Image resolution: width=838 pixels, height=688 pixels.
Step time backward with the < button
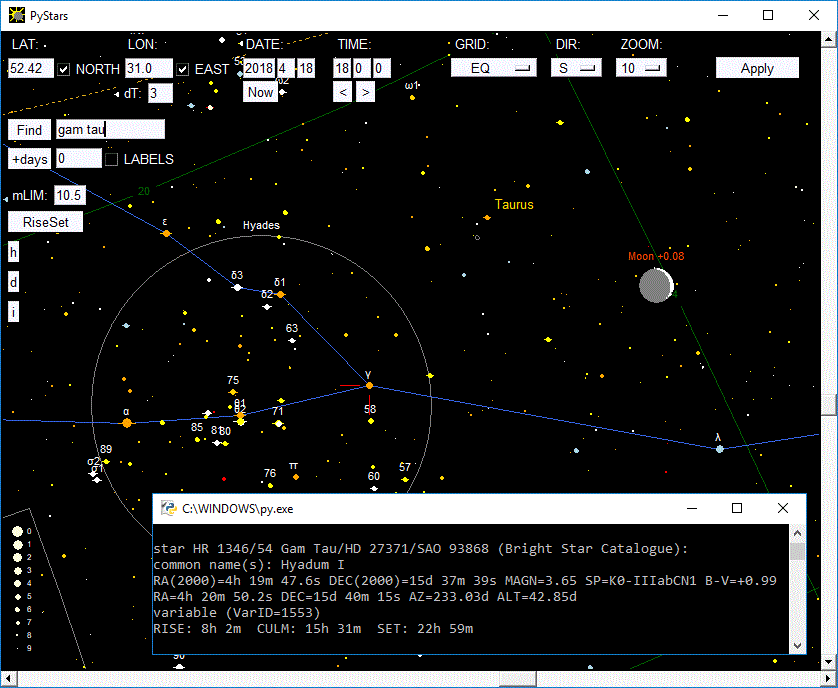(x=343, y=92)
